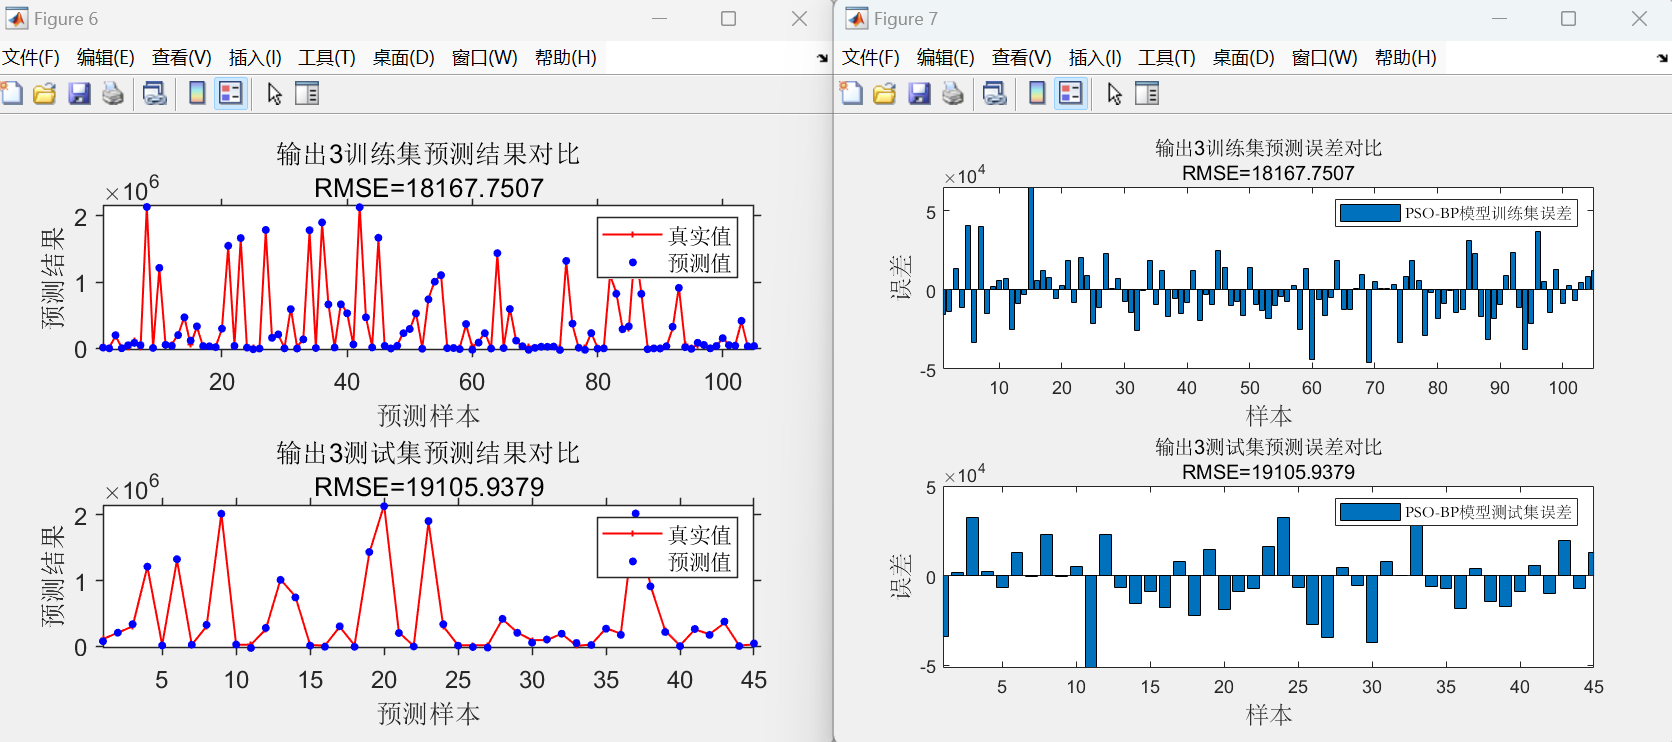Open the 帮助(H) menu in Figure 7

1406,58
